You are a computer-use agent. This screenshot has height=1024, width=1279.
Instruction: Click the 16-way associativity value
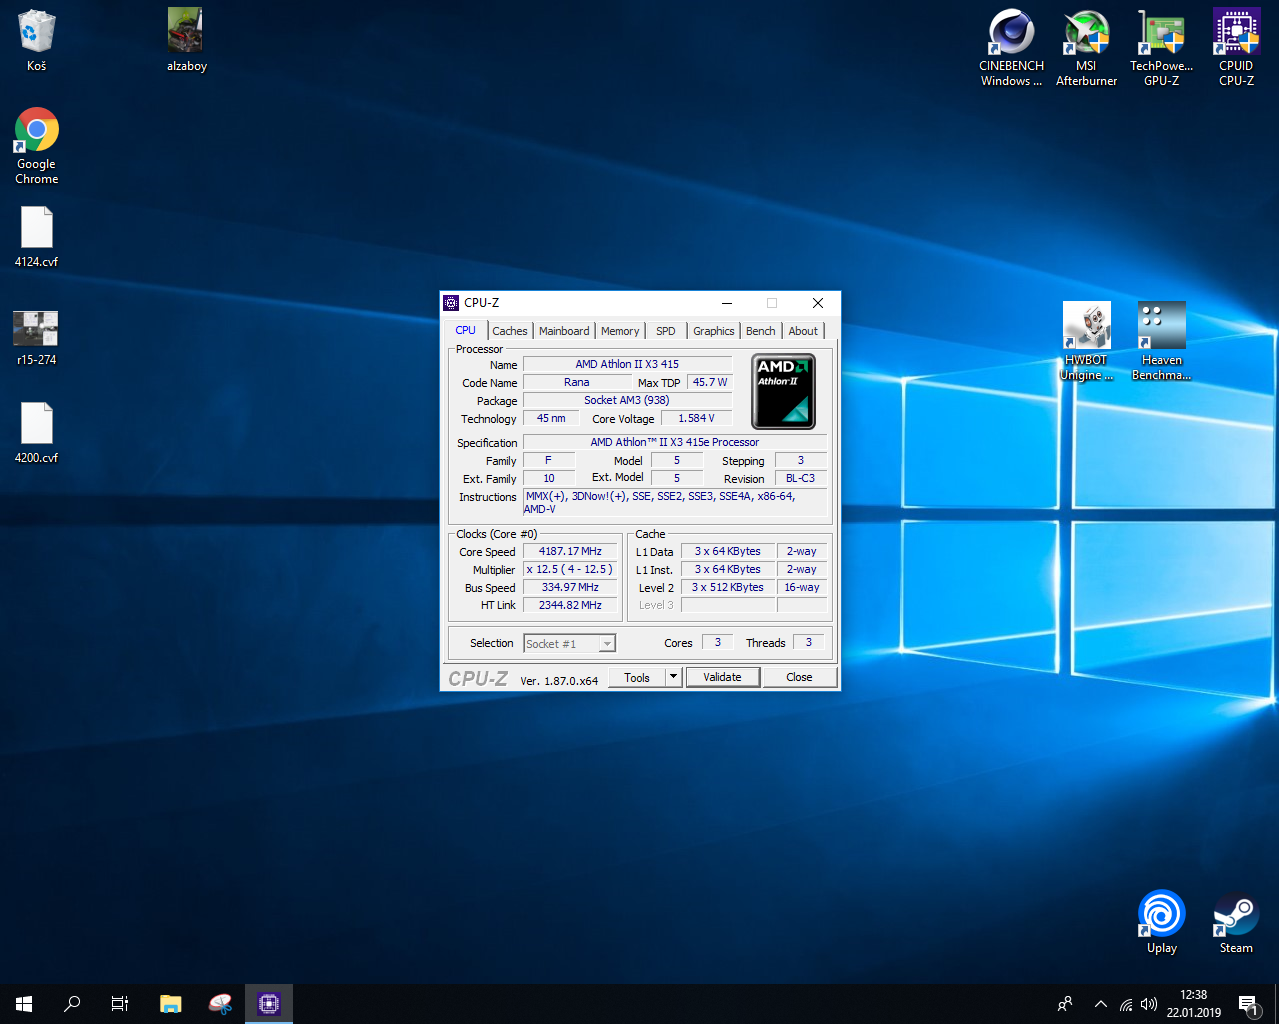click(802, 588)
